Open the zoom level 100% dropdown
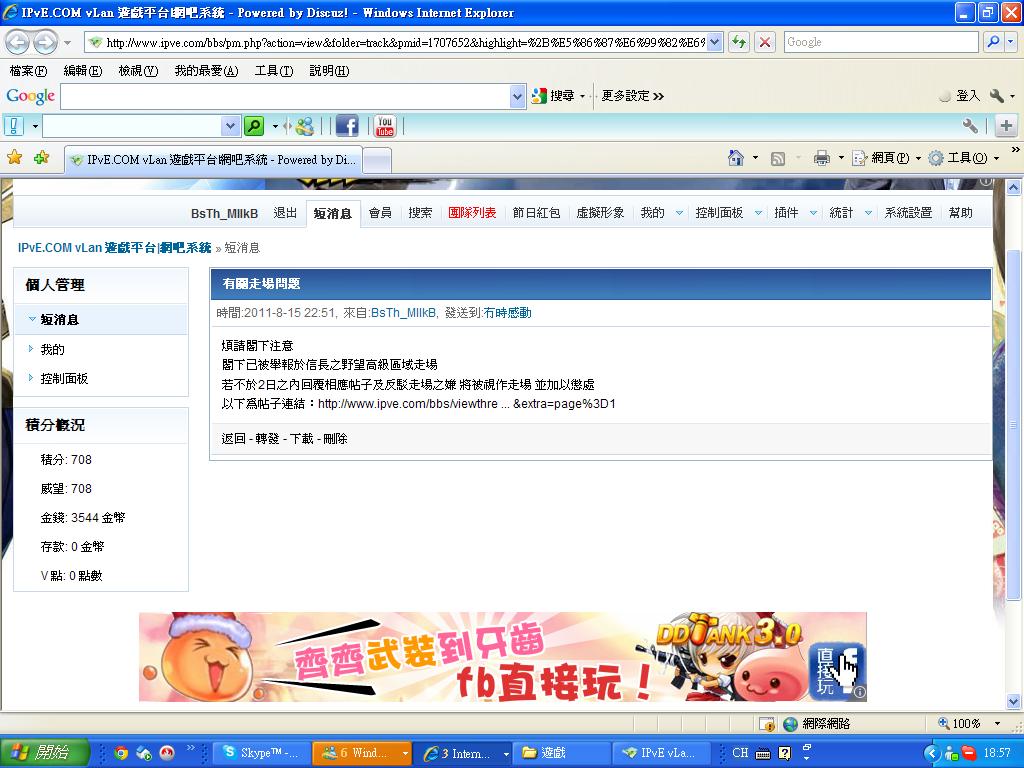The height and width of the screenshot is (768, 1024). point(997,723)
